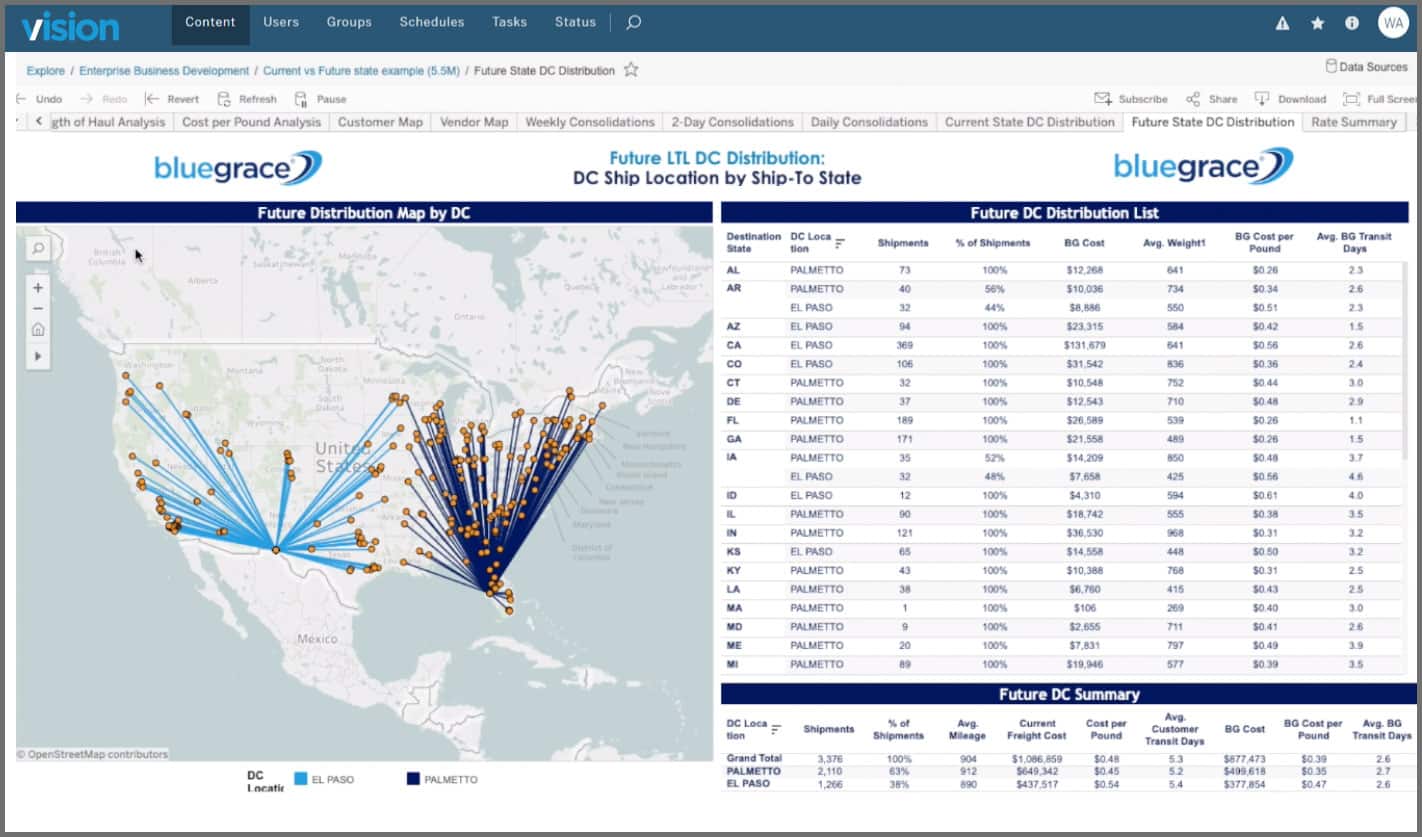Click the $877,473 BG Cost total
Screen dimensions: 1422x837
pyautogui.click(x=1244, y=759)
